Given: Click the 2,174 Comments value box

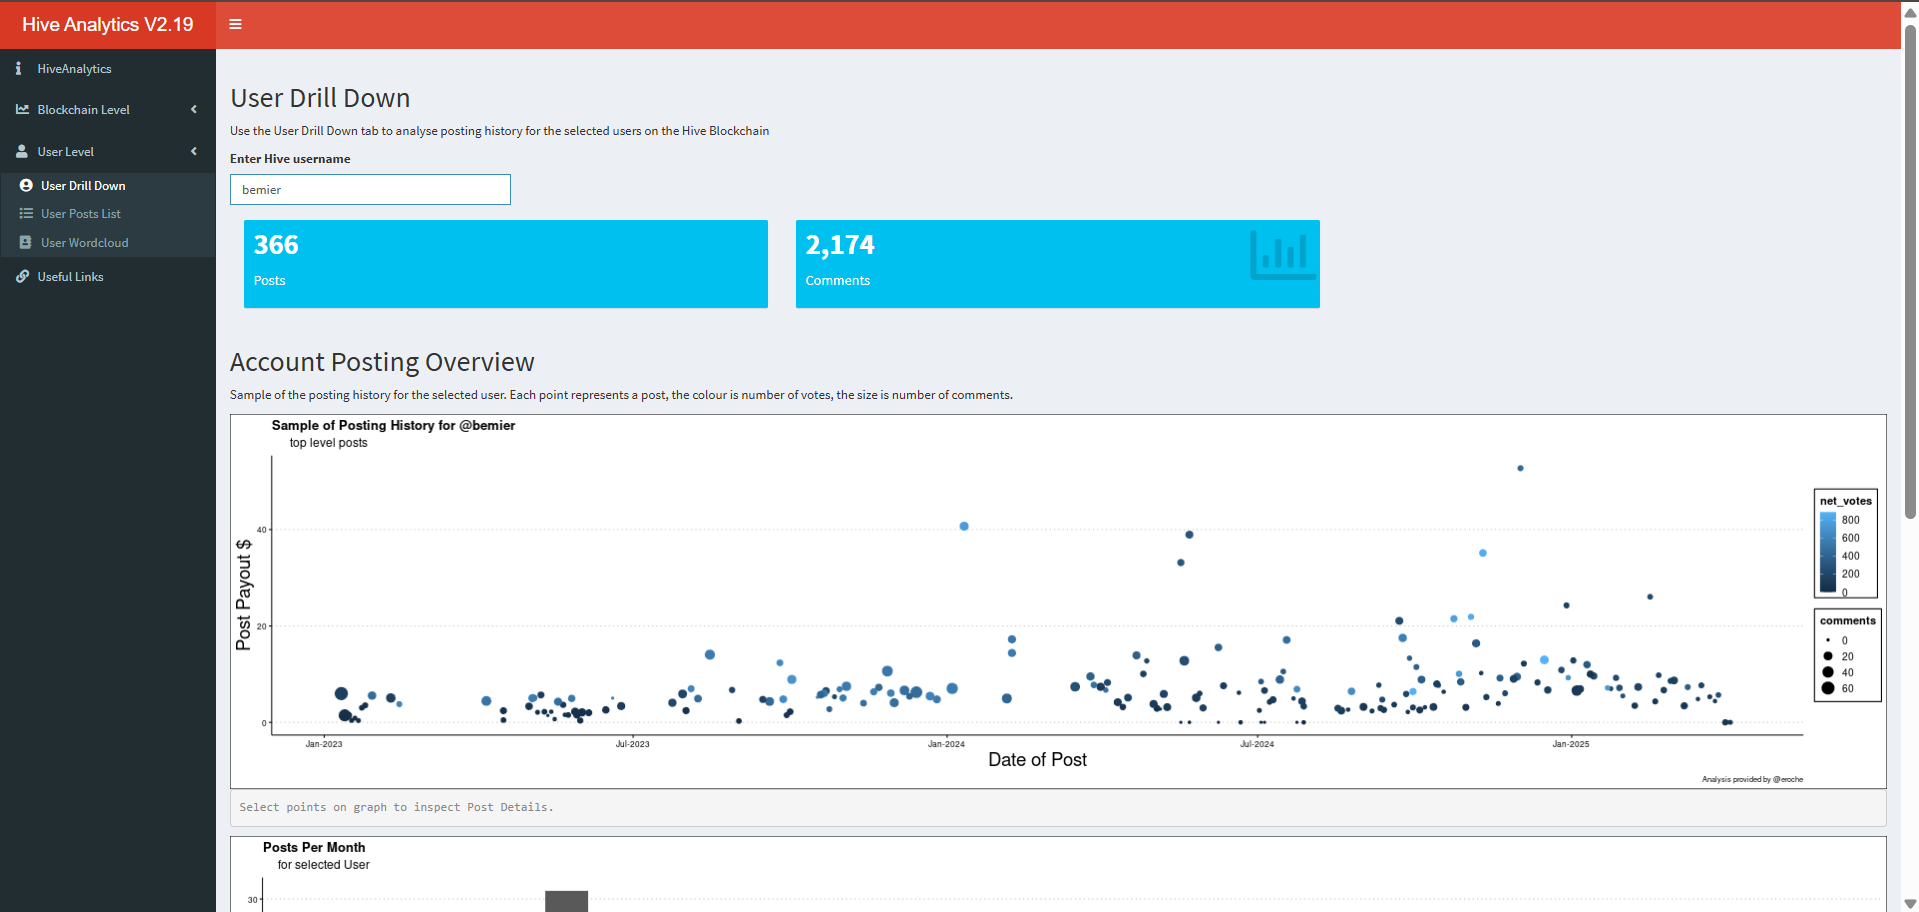Looking at the screenshot, I should [x=1058, y=264].
